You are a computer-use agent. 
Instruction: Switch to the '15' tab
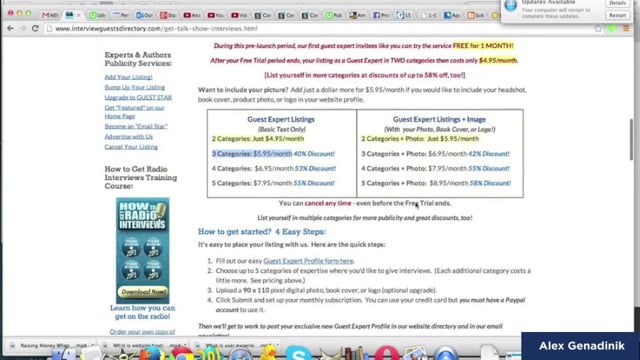pyautogui.click(x=404, y=15)
